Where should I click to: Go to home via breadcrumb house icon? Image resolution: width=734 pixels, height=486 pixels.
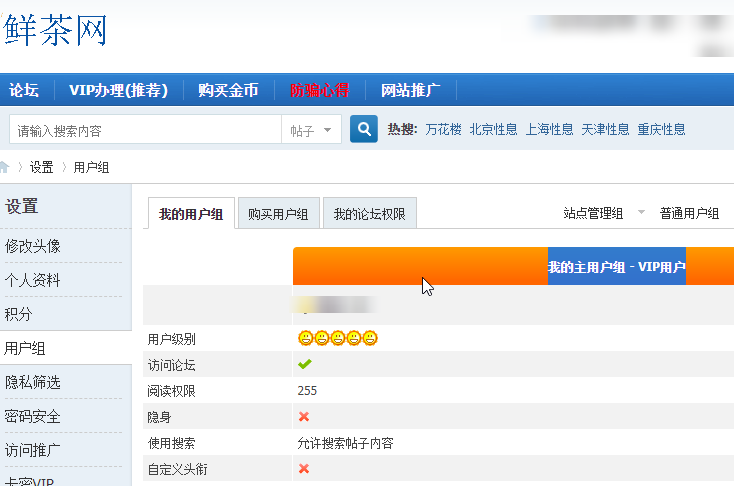4,167
